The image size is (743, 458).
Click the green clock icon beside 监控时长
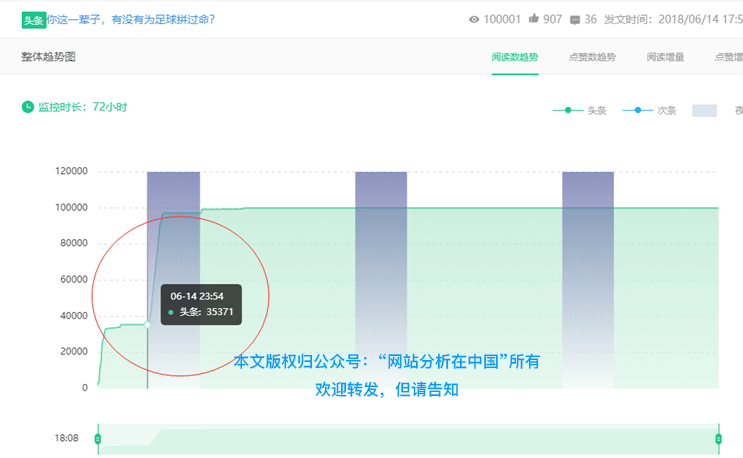coord(28,106)
